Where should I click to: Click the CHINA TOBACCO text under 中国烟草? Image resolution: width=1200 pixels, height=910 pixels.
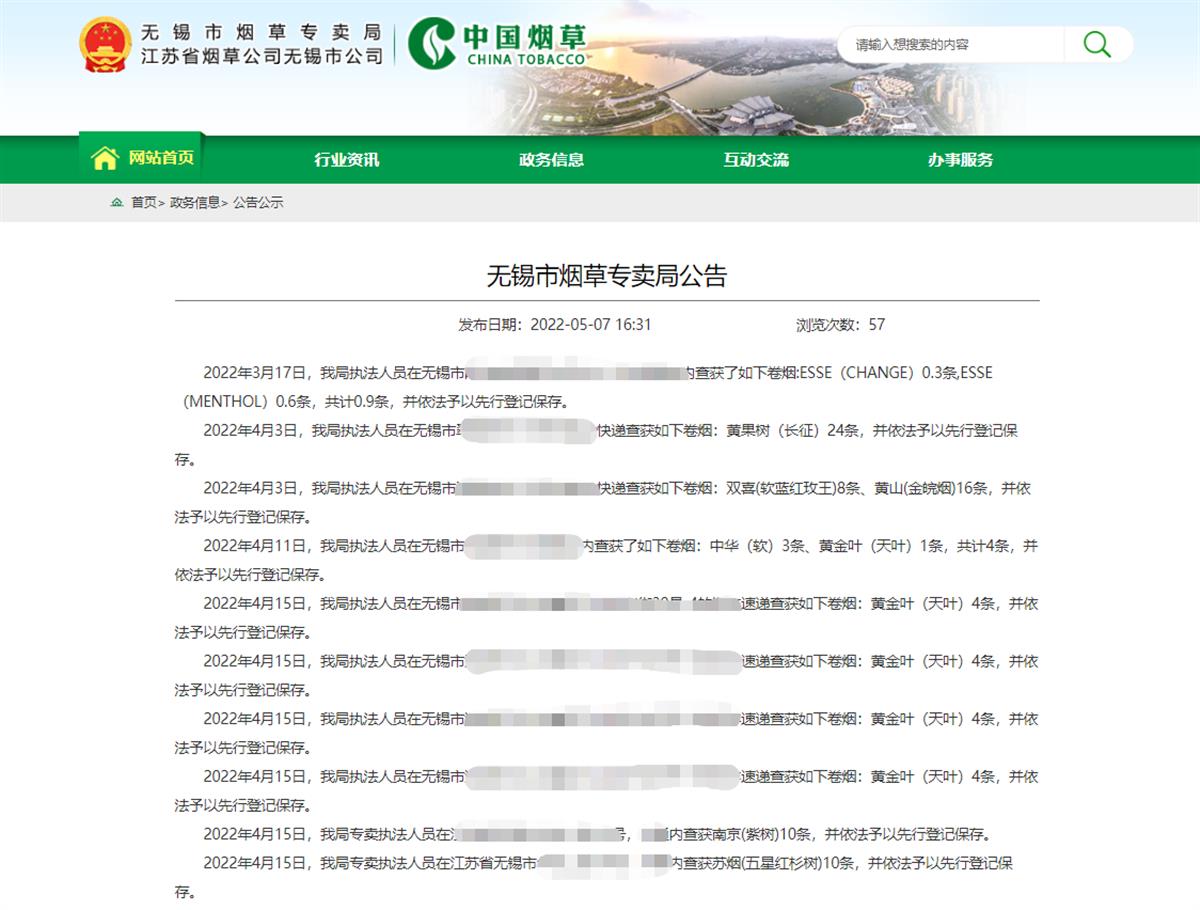[525, 59]
